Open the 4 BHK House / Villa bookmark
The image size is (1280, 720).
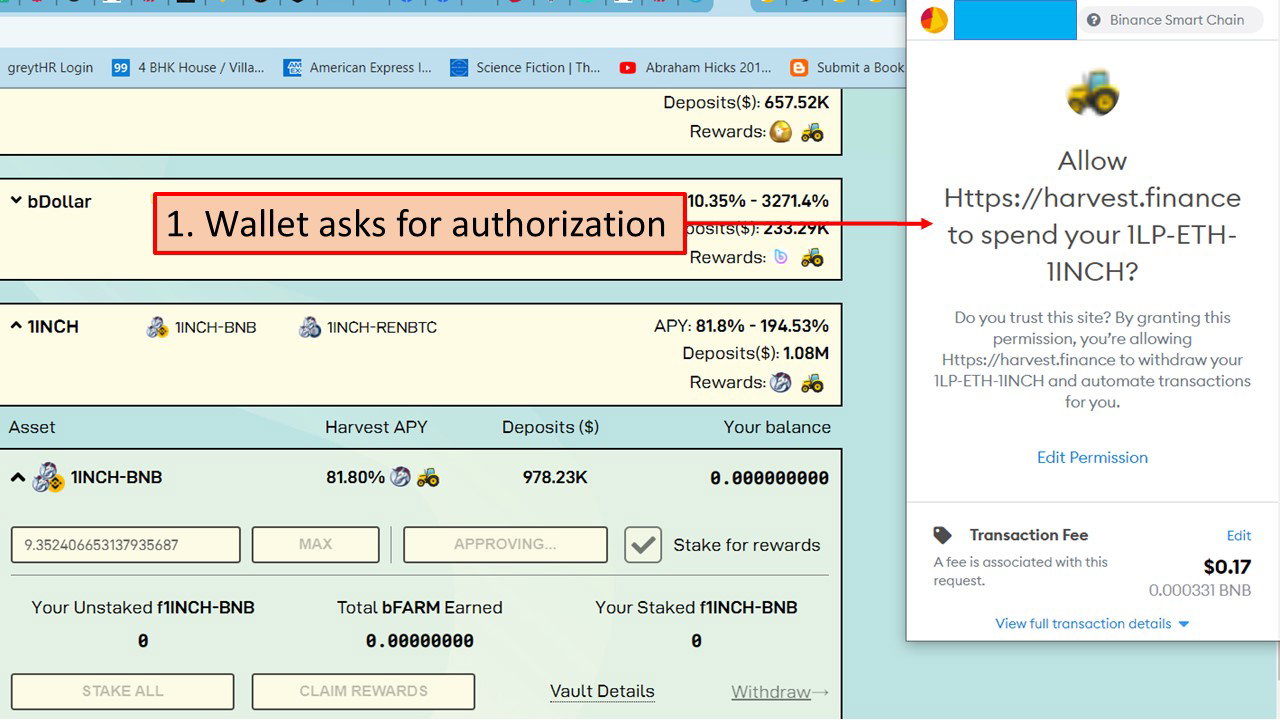pyautogui.click(x=189, y=68)
